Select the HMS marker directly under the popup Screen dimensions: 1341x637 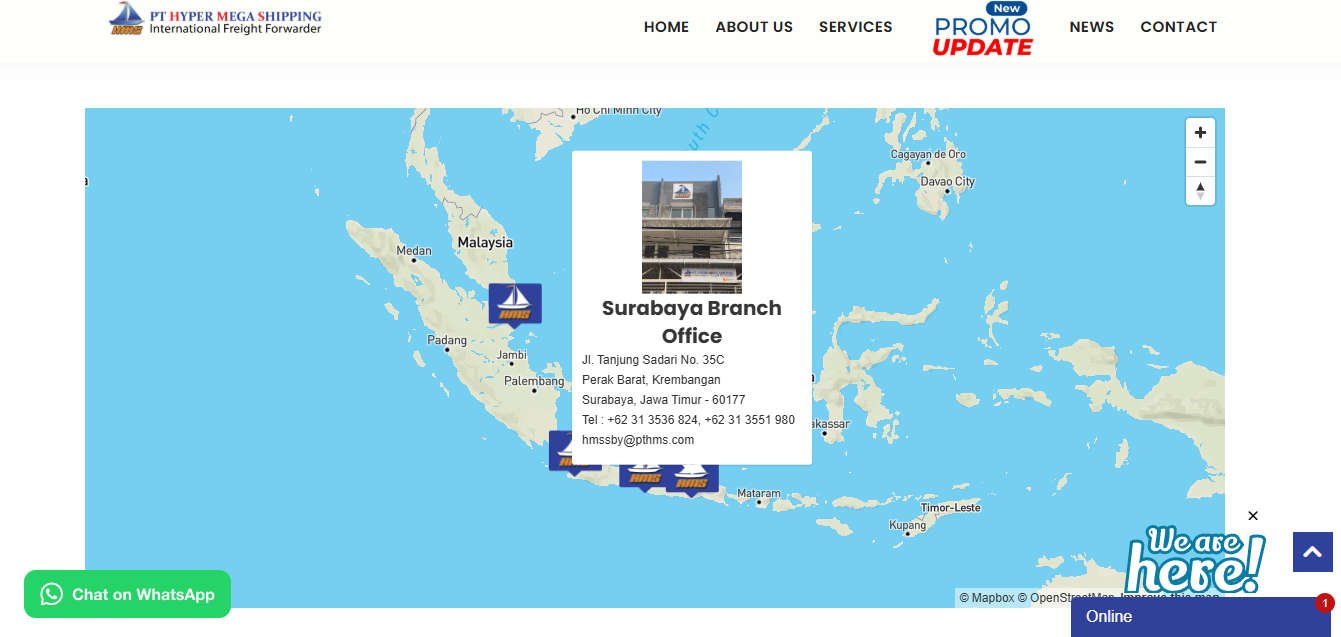(645, 478)
